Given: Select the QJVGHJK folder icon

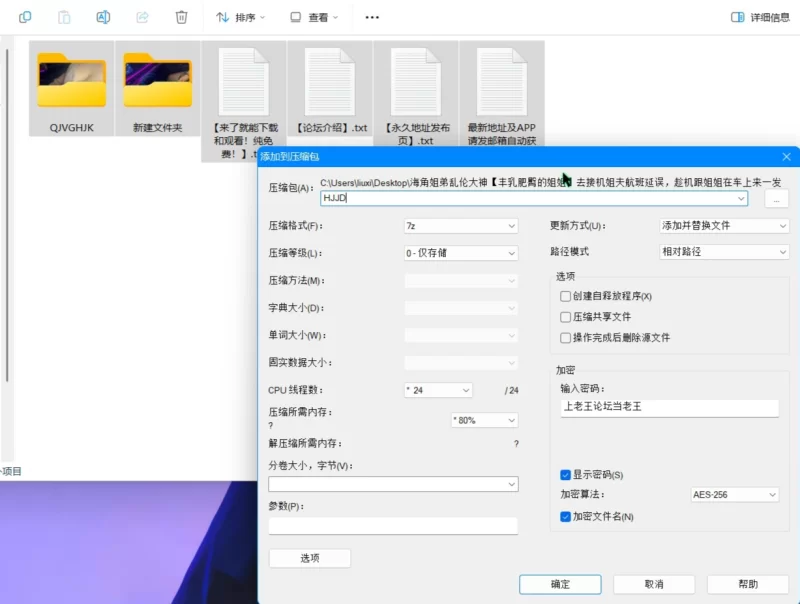Looking at the screenshot, I should coord(72,80).
